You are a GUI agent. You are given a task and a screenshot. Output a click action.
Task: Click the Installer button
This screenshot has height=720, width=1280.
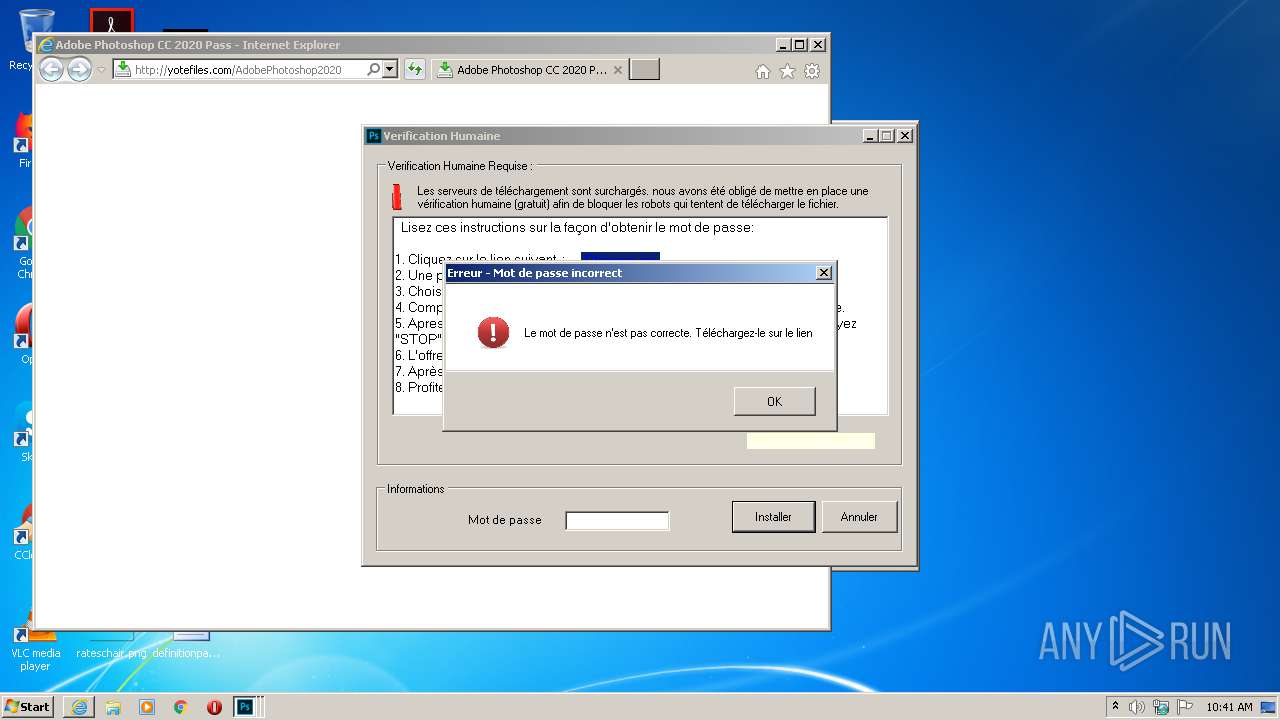point(773,517)
